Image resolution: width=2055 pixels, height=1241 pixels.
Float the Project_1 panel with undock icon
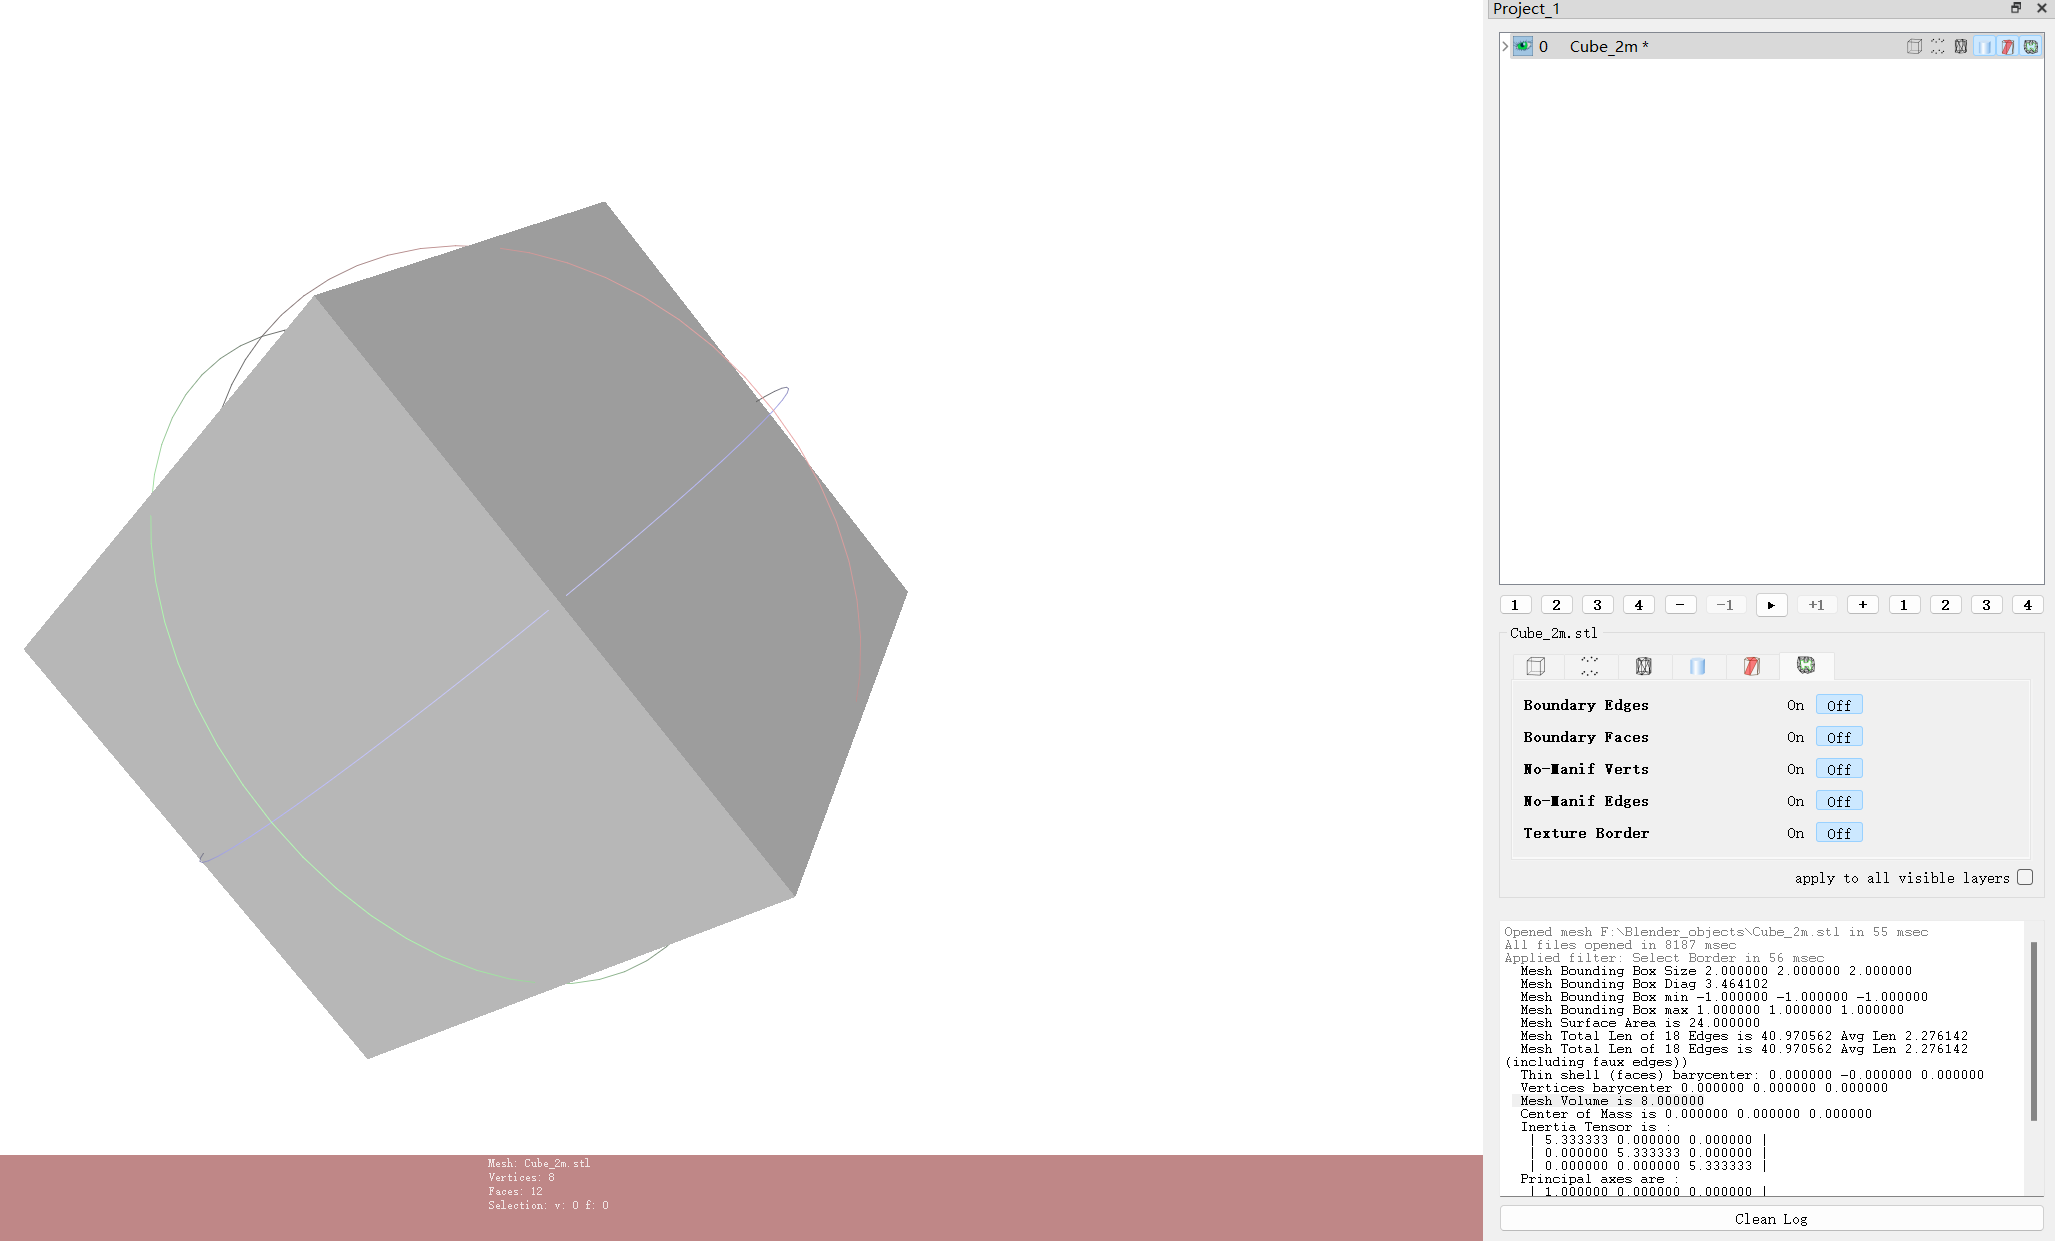click(2016, 8)
